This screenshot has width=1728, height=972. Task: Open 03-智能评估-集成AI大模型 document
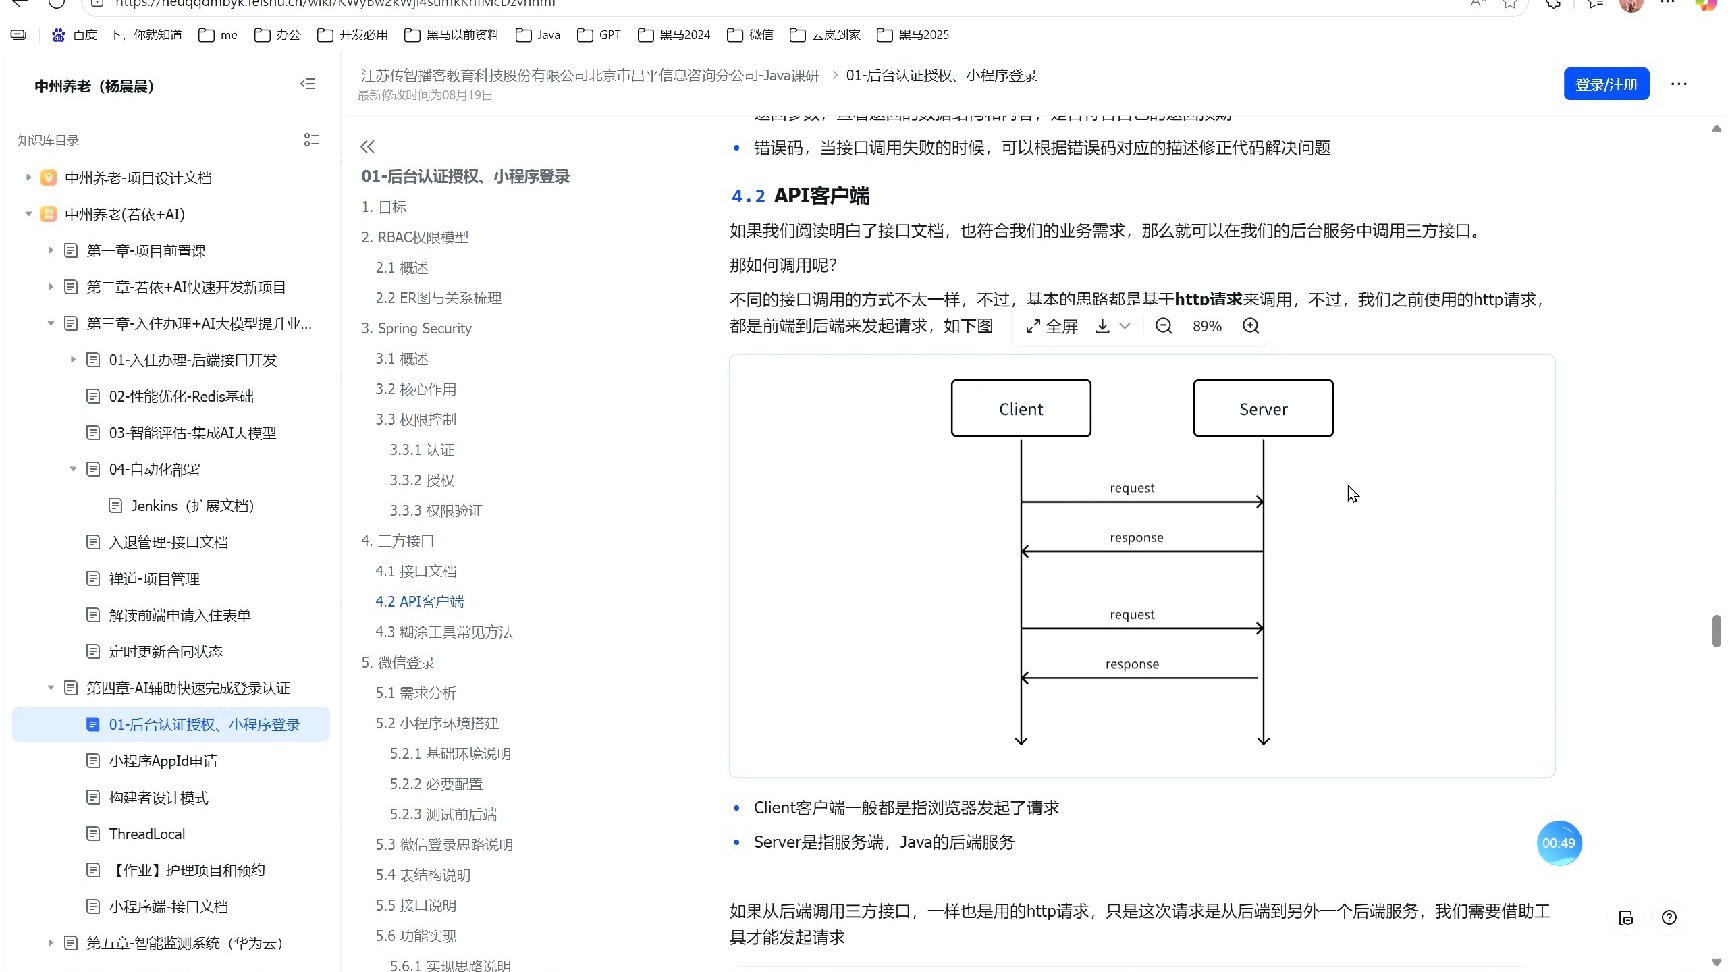[x=192, y=433]
